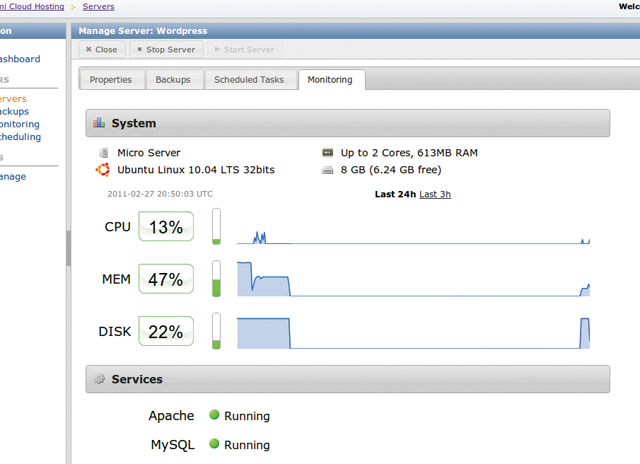Click the Manage Server: Wordpress title

(143, 31)
